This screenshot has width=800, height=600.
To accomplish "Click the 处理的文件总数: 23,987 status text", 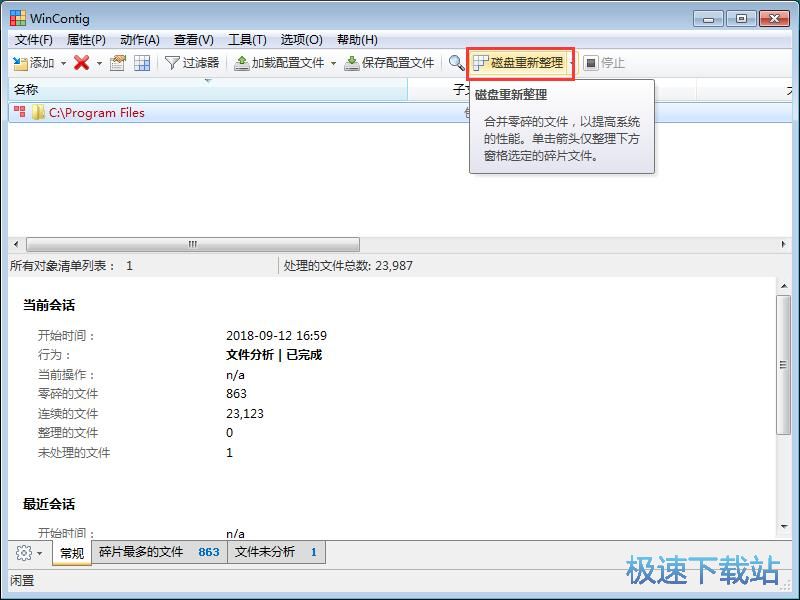I will point(348,265).
